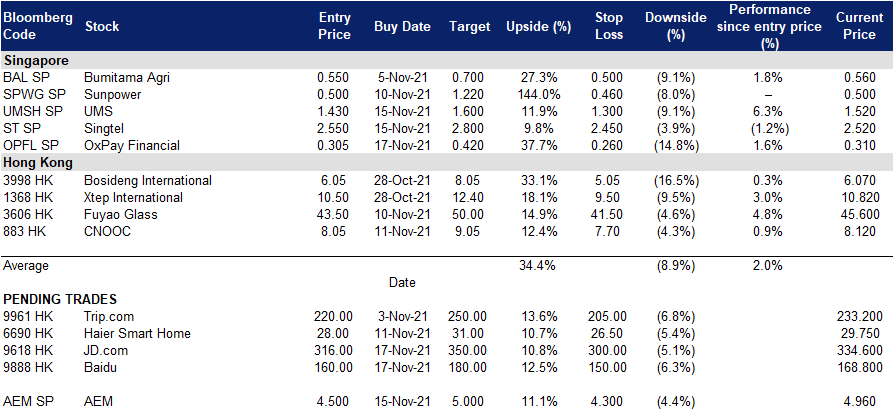
Task: Click the Singapore section row
Action: (x=446, y=60)
